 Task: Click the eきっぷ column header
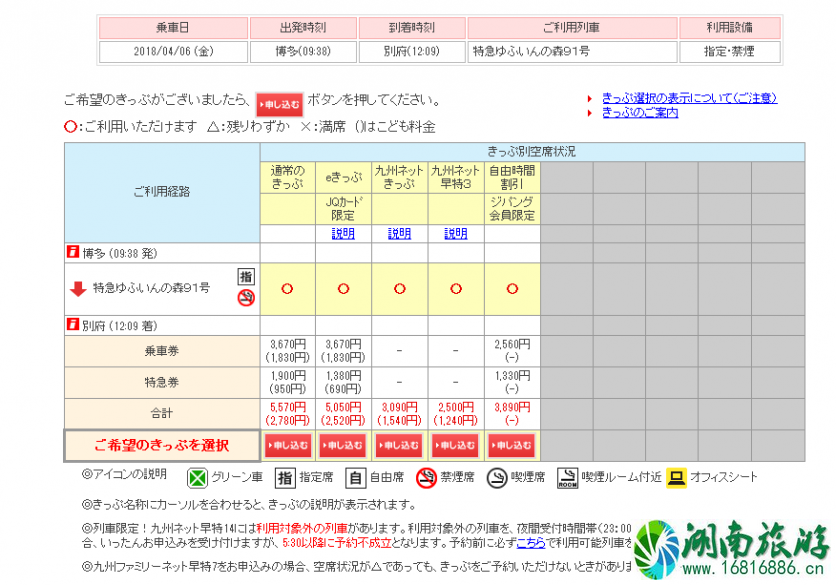[343, 178]
